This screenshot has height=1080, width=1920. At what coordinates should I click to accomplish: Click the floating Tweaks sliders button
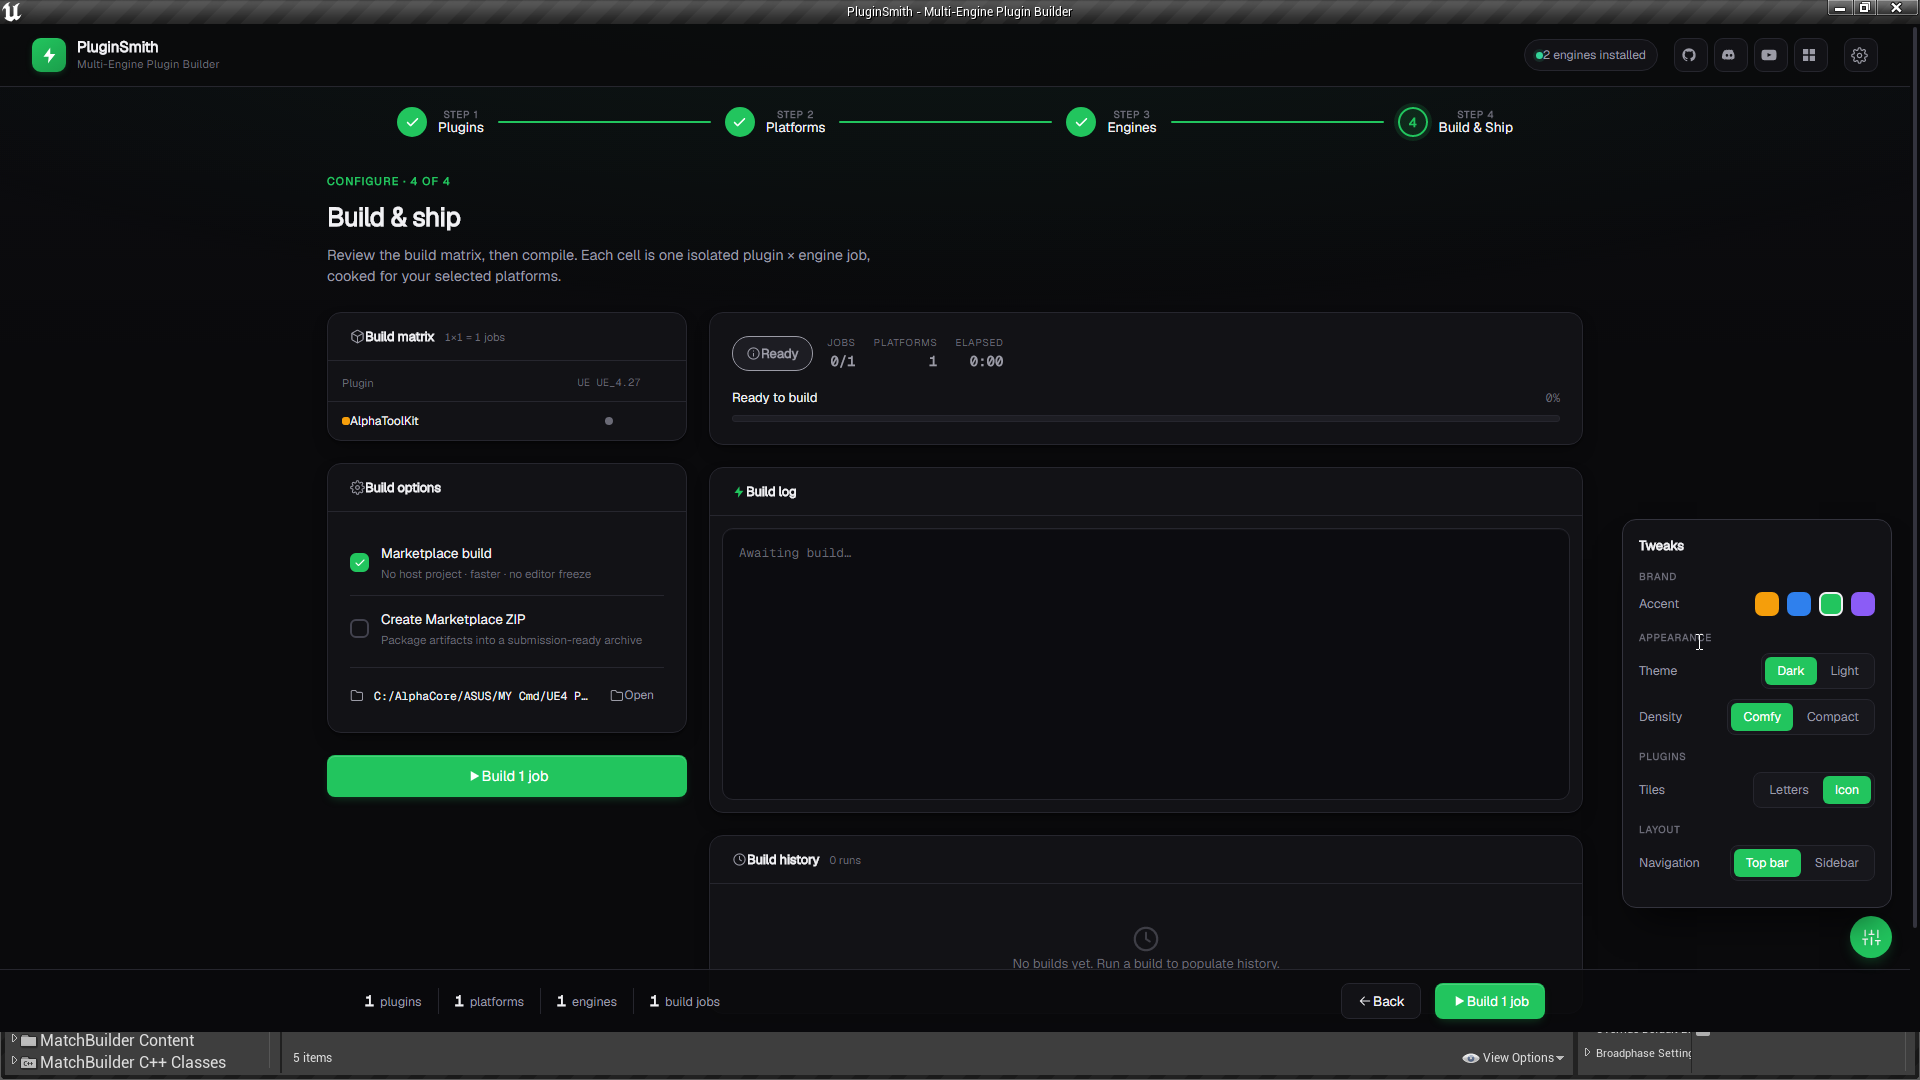point(1871,938)
